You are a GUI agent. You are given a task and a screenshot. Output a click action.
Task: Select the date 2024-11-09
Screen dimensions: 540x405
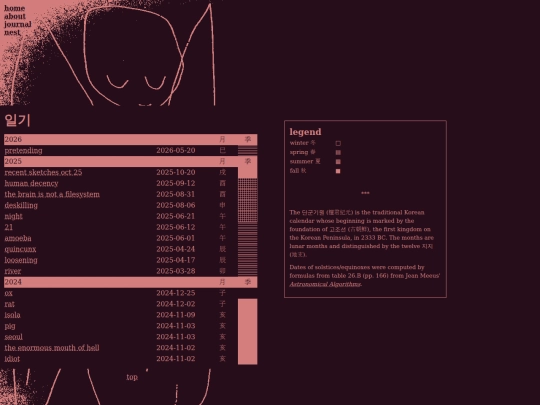176,315
